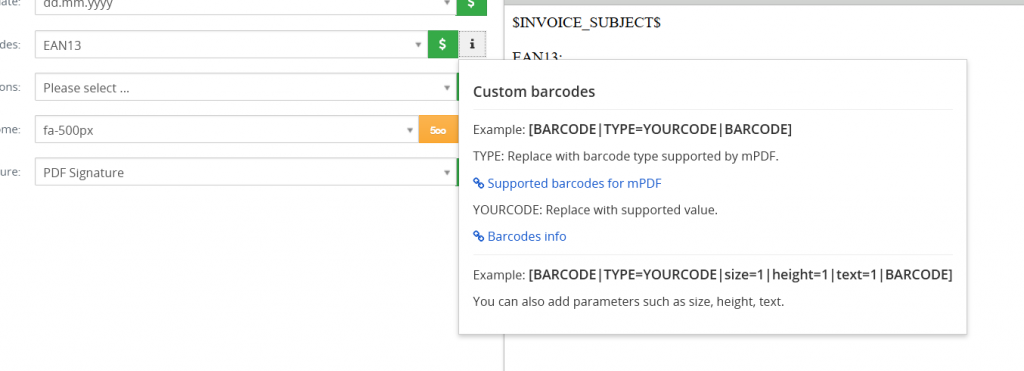1024x371 pixels.
Task: Click 'YOURCODE: Replace with supported value' text
Action: [x=595, y=210]
